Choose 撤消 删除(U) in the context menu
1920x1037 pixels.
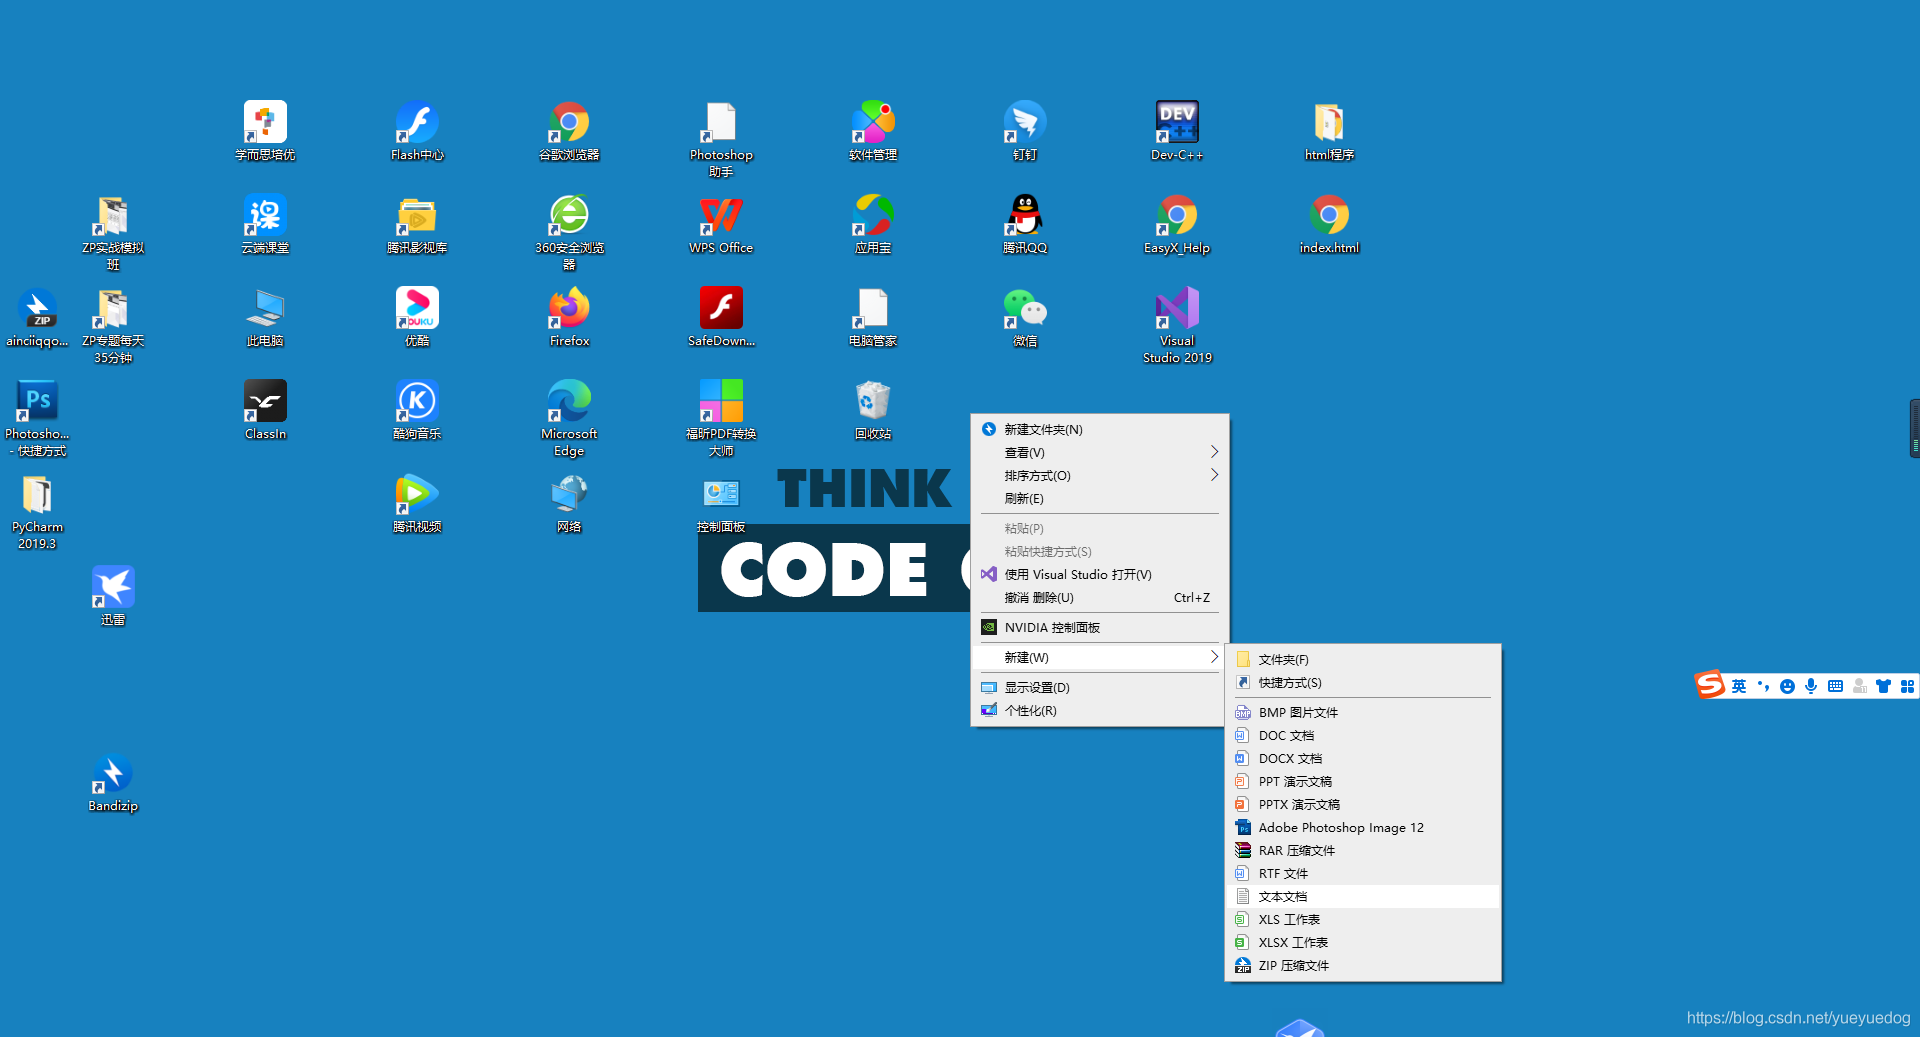[1099, 598]
